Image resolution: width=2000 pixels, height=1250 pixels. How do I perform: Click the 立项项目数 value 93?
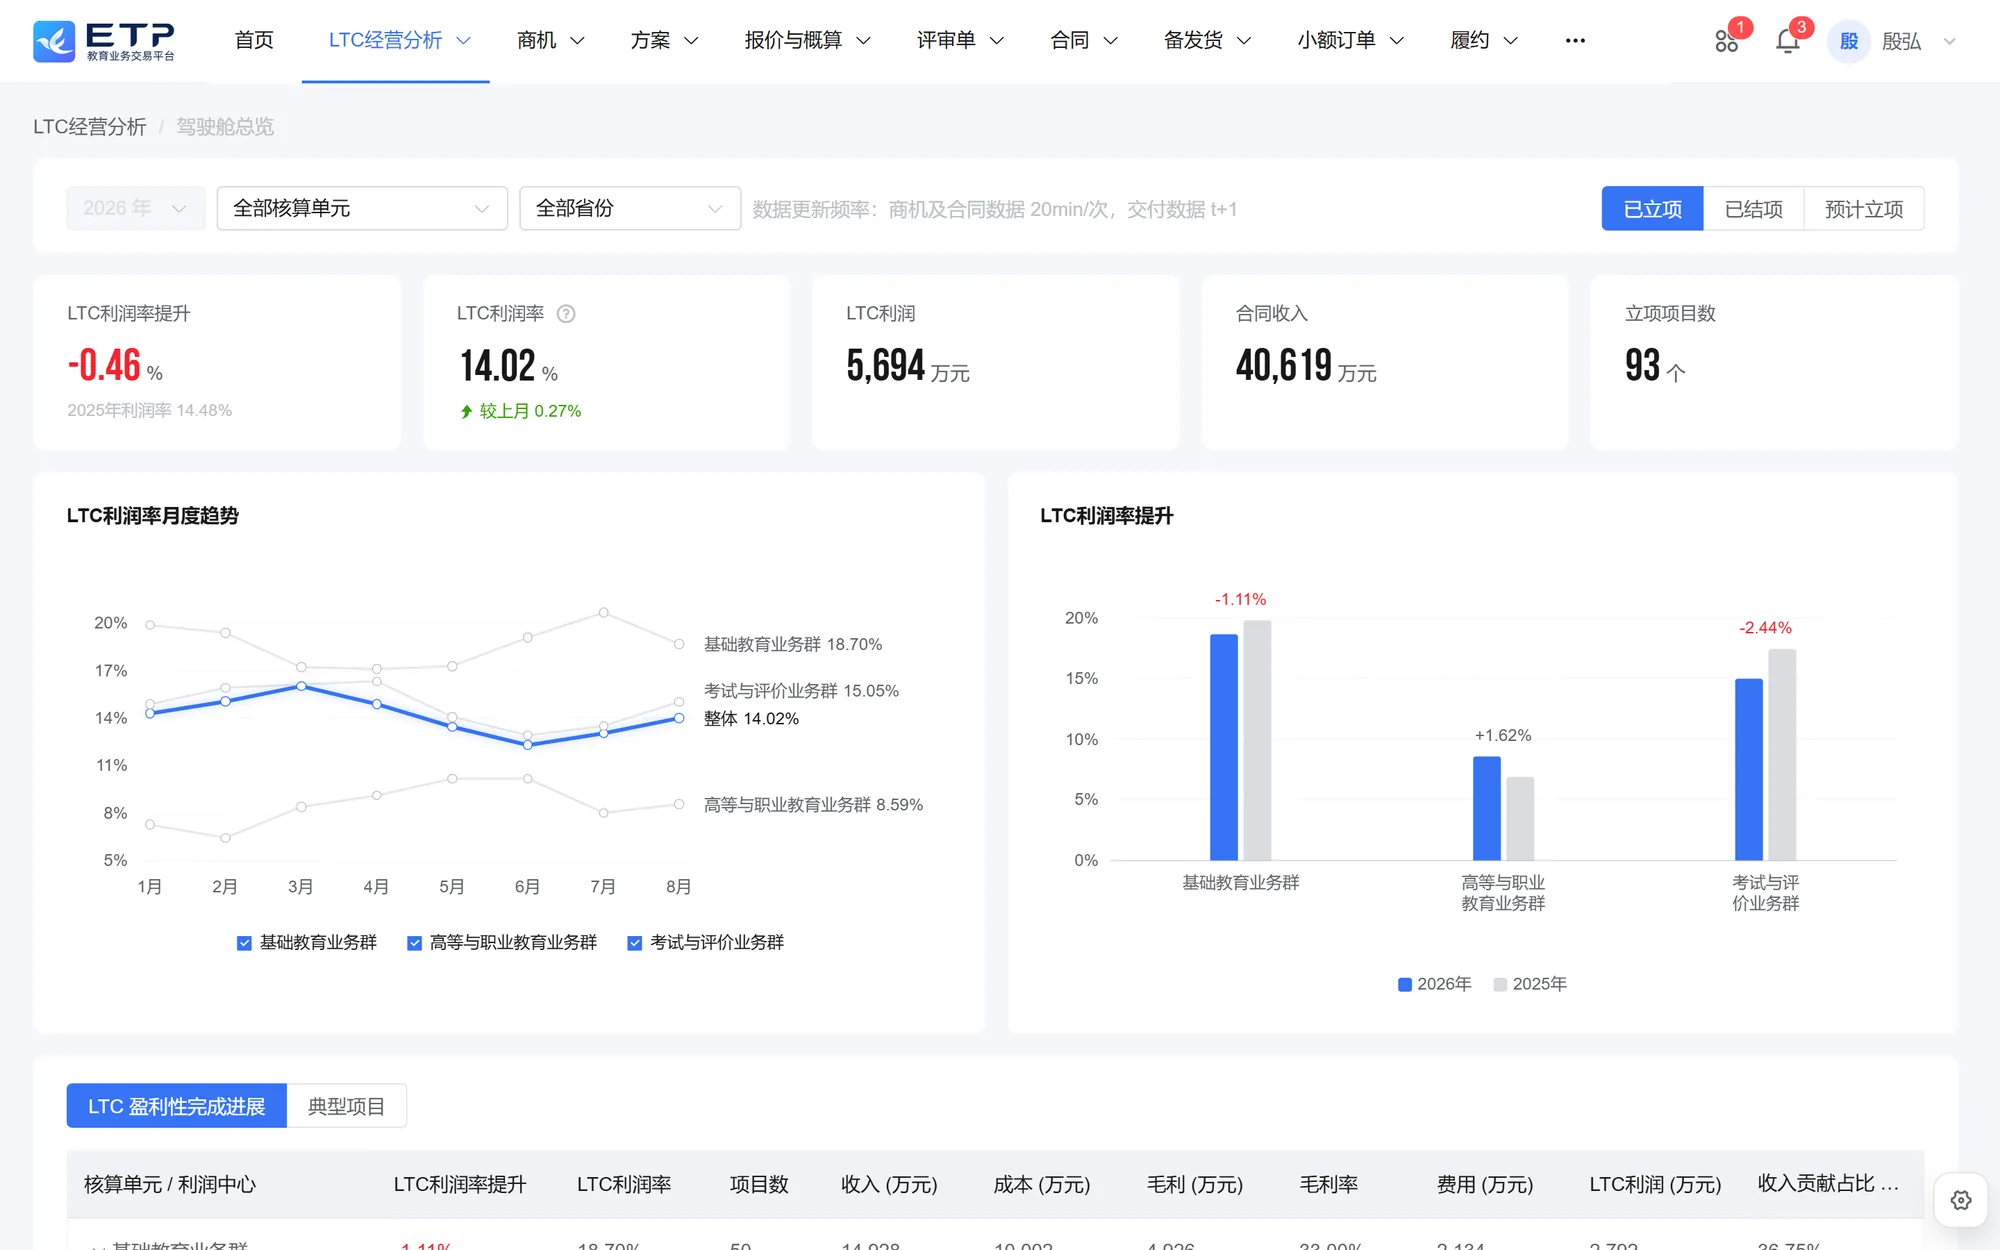tap(1642, 365)
